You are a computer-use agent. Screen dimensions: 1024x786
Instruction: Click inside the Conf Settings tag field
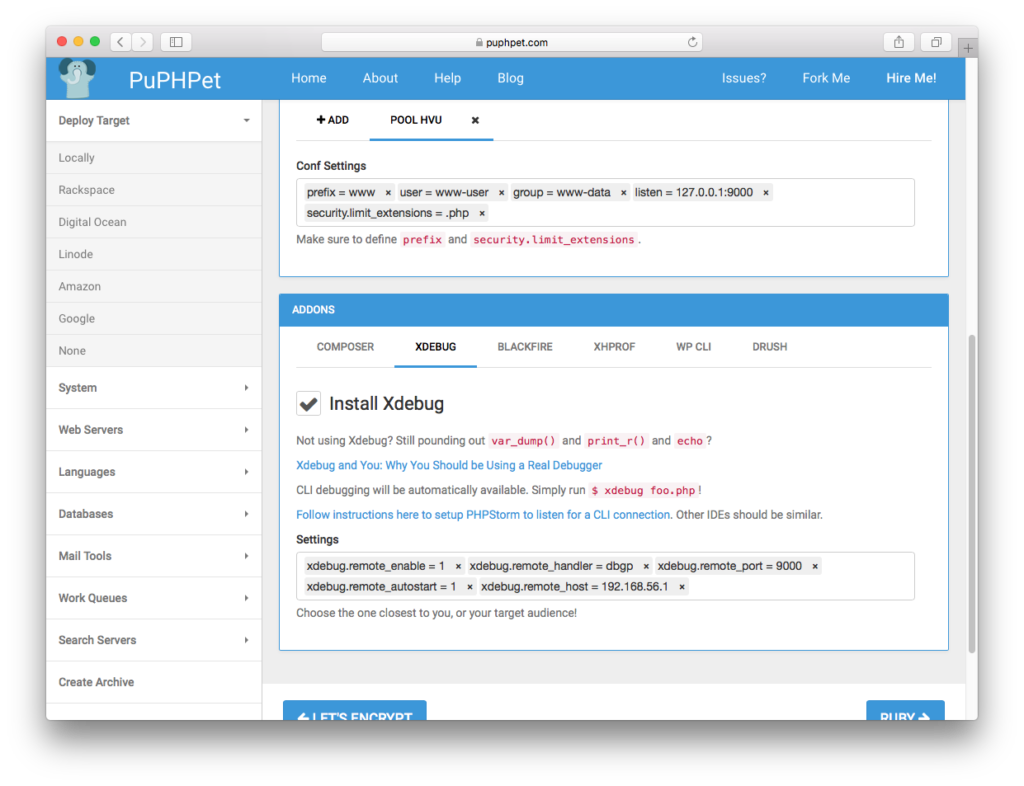coord(605,203)
